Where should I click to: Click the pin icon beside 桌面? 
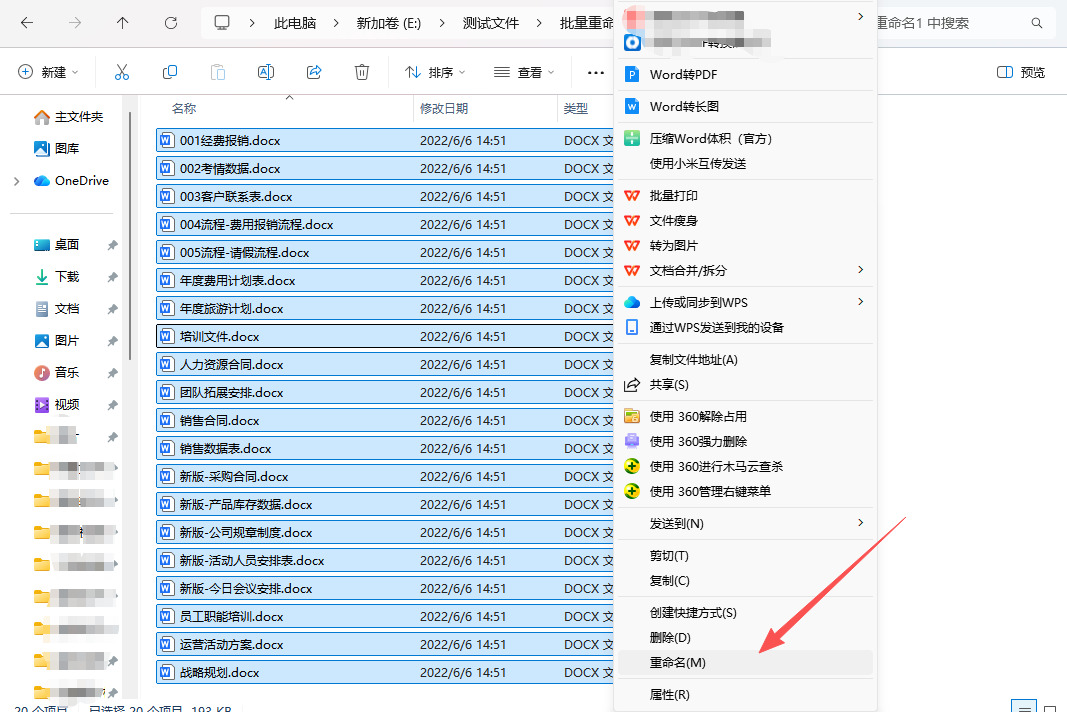click(113, 245)
